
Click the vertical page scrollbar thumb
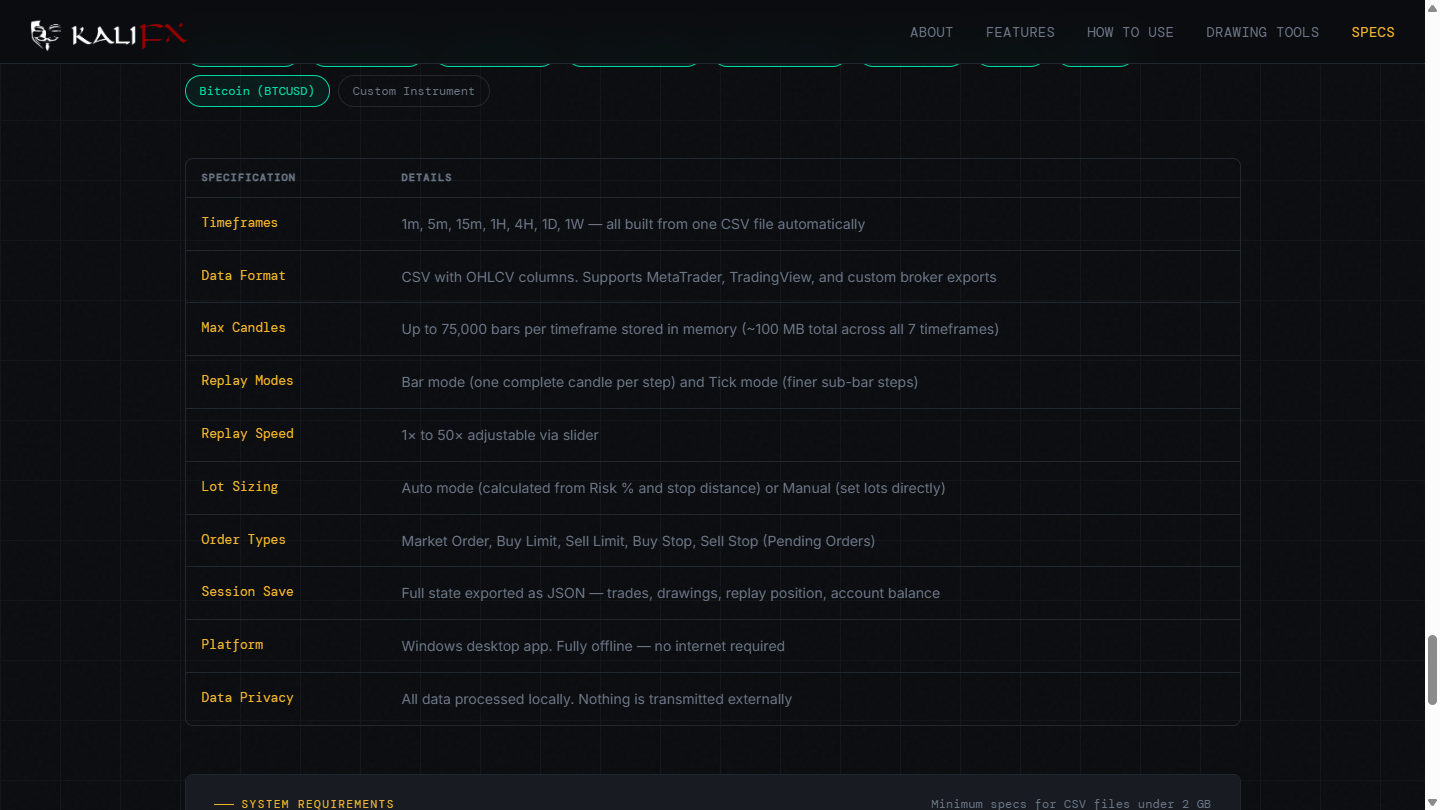[x=1432, y=669]
